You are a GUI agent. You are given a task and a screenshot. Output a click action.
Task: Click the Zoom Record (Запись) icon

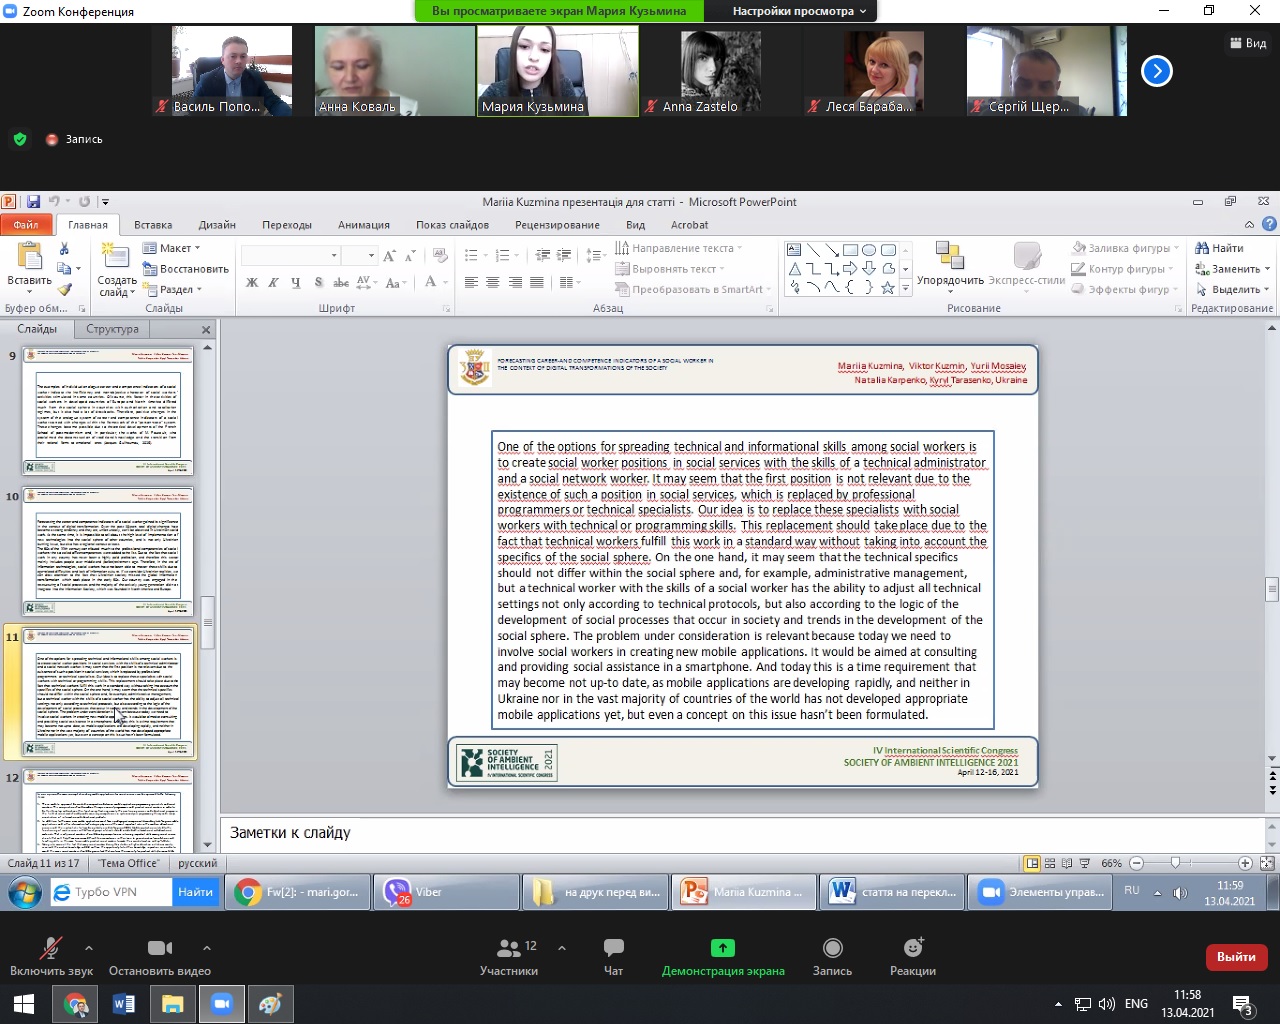(832, 948)
